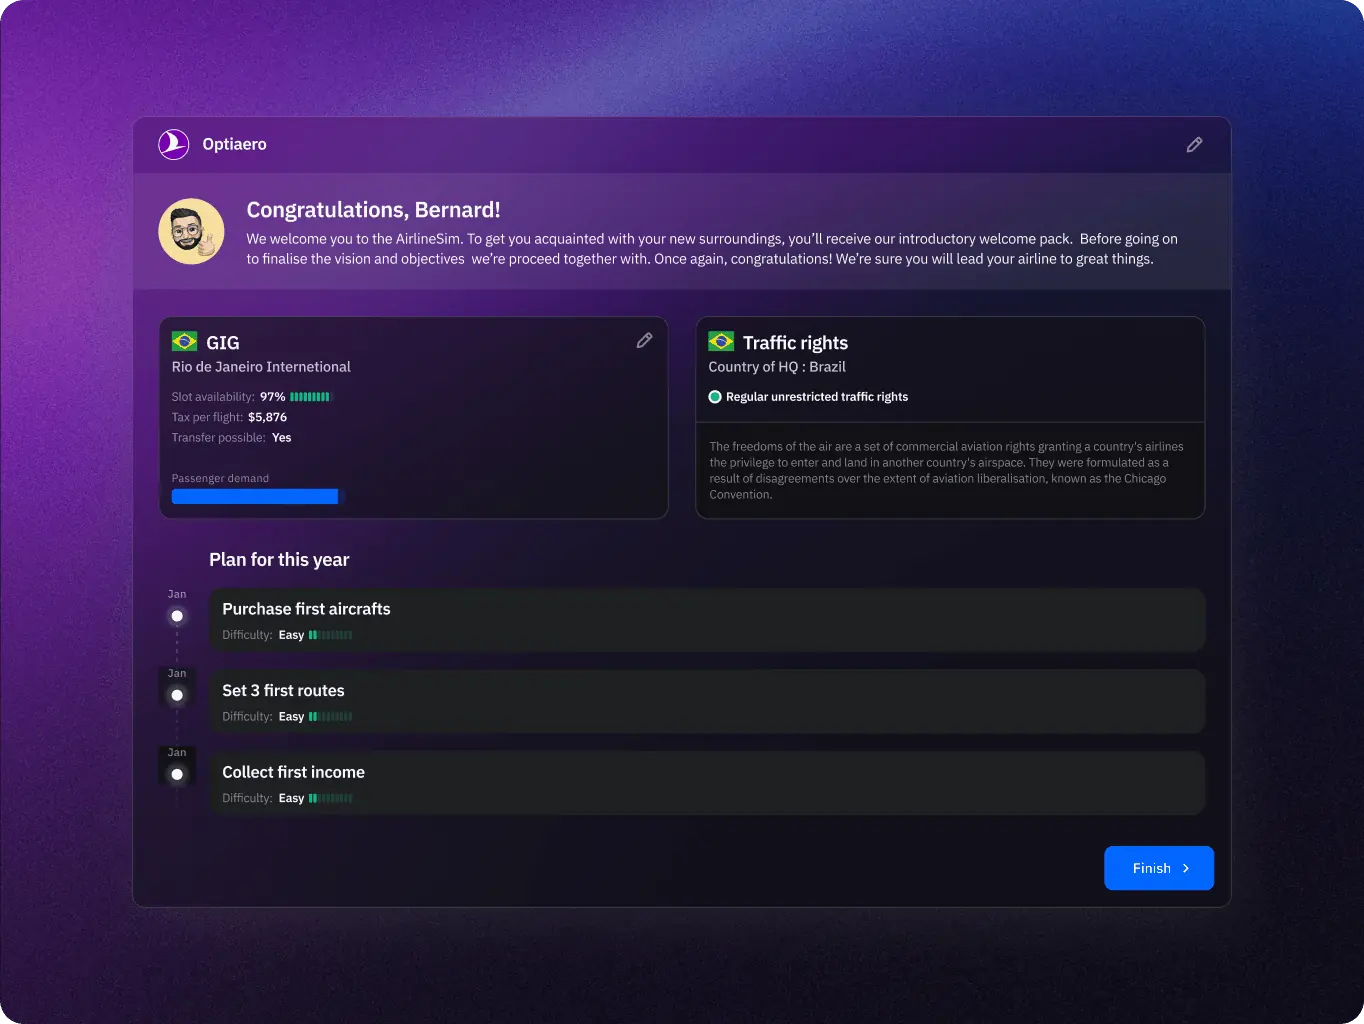This screenshot has width=1364, height=1024.
Task: Select the Collect first income timeline dot
Action: pyautogui.click(x=177, y=774)
